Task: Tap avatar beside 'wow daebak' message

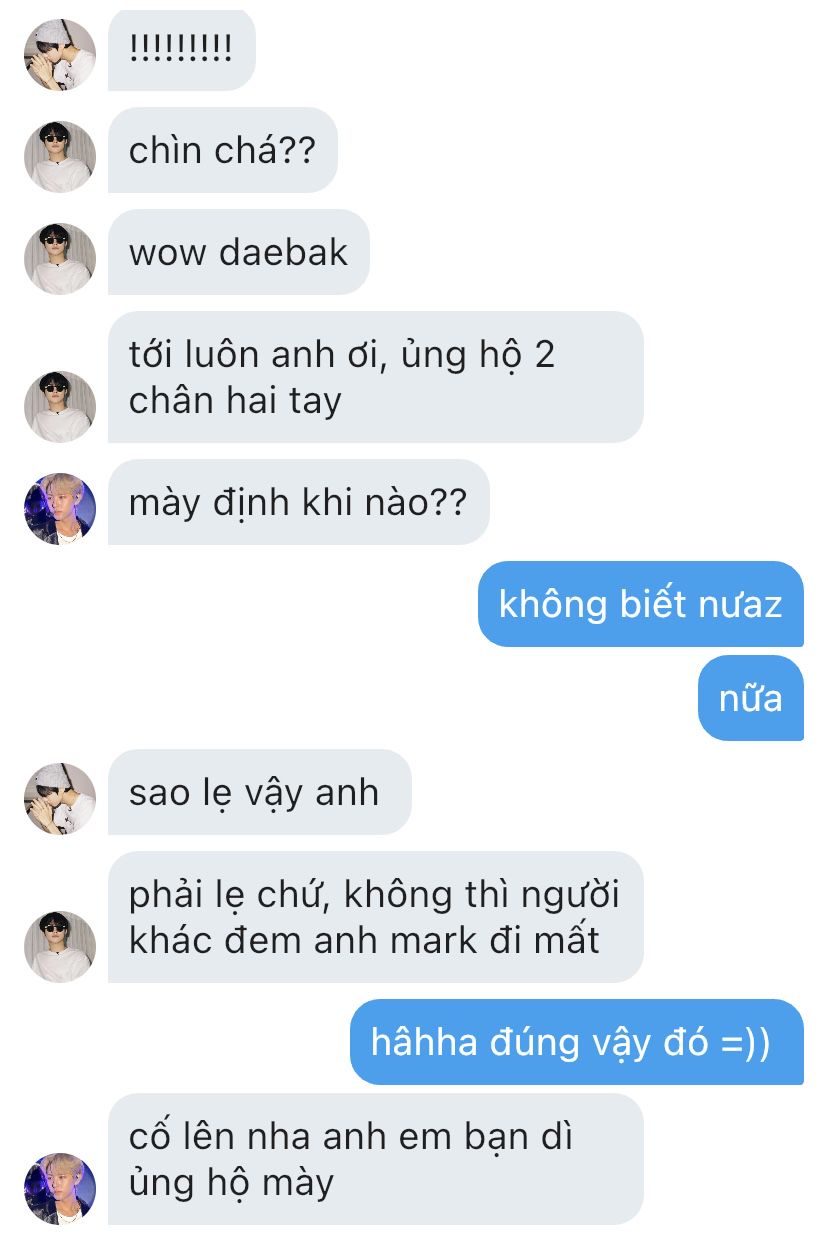Action: point(60,258)
